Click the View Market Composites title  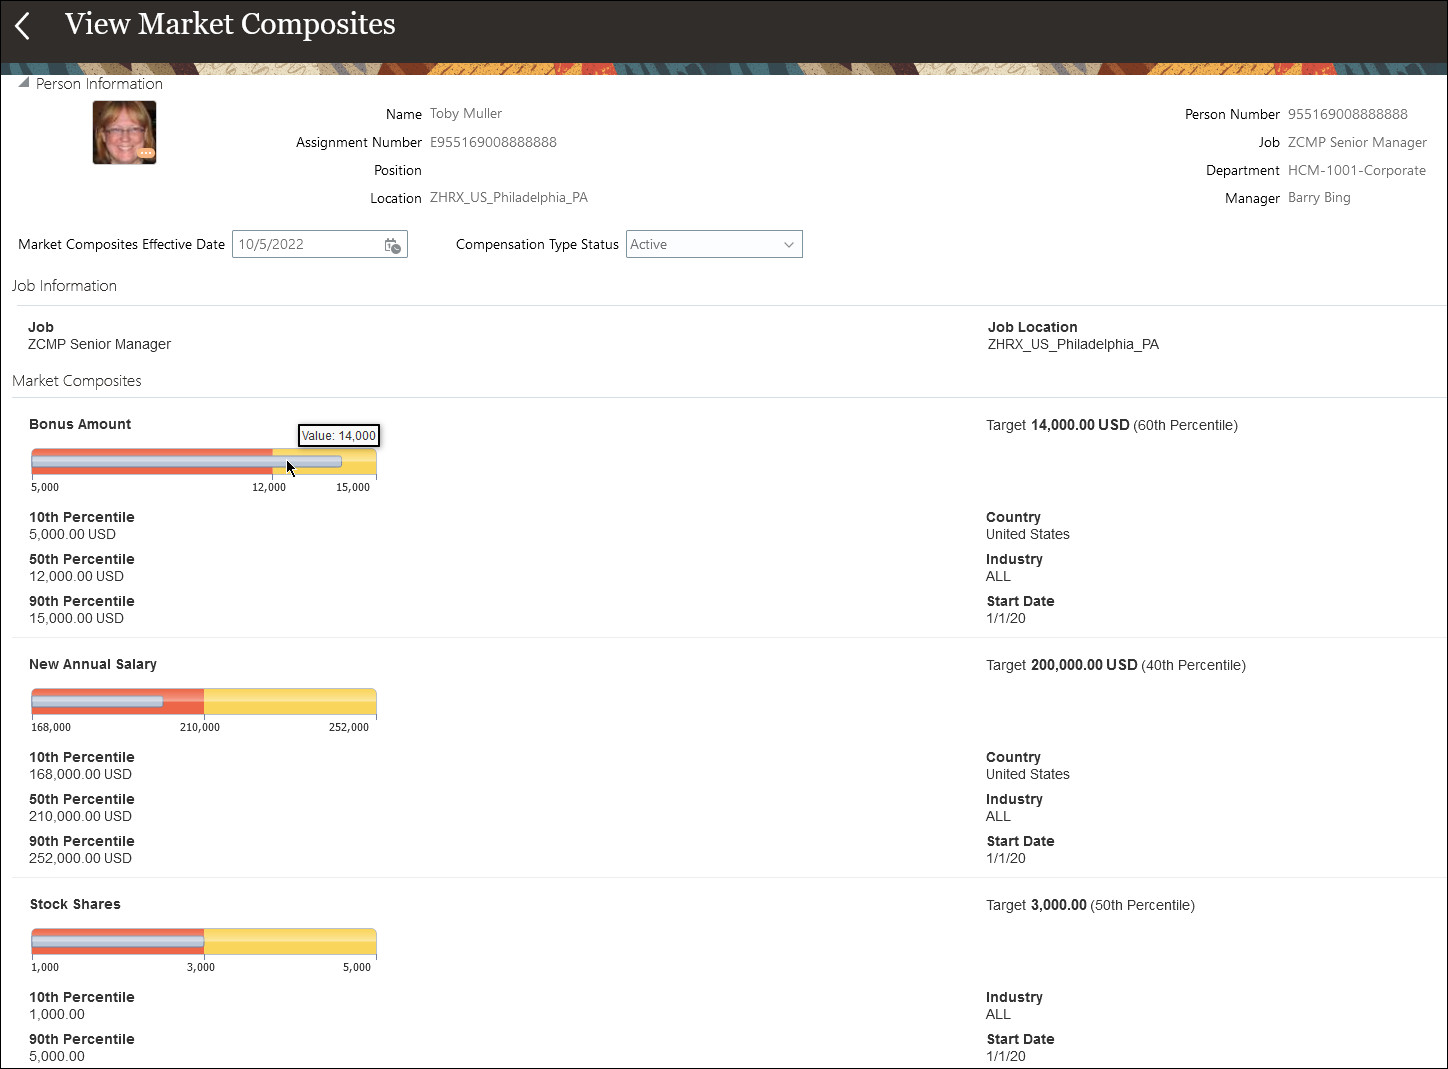(x=230, y=25)
